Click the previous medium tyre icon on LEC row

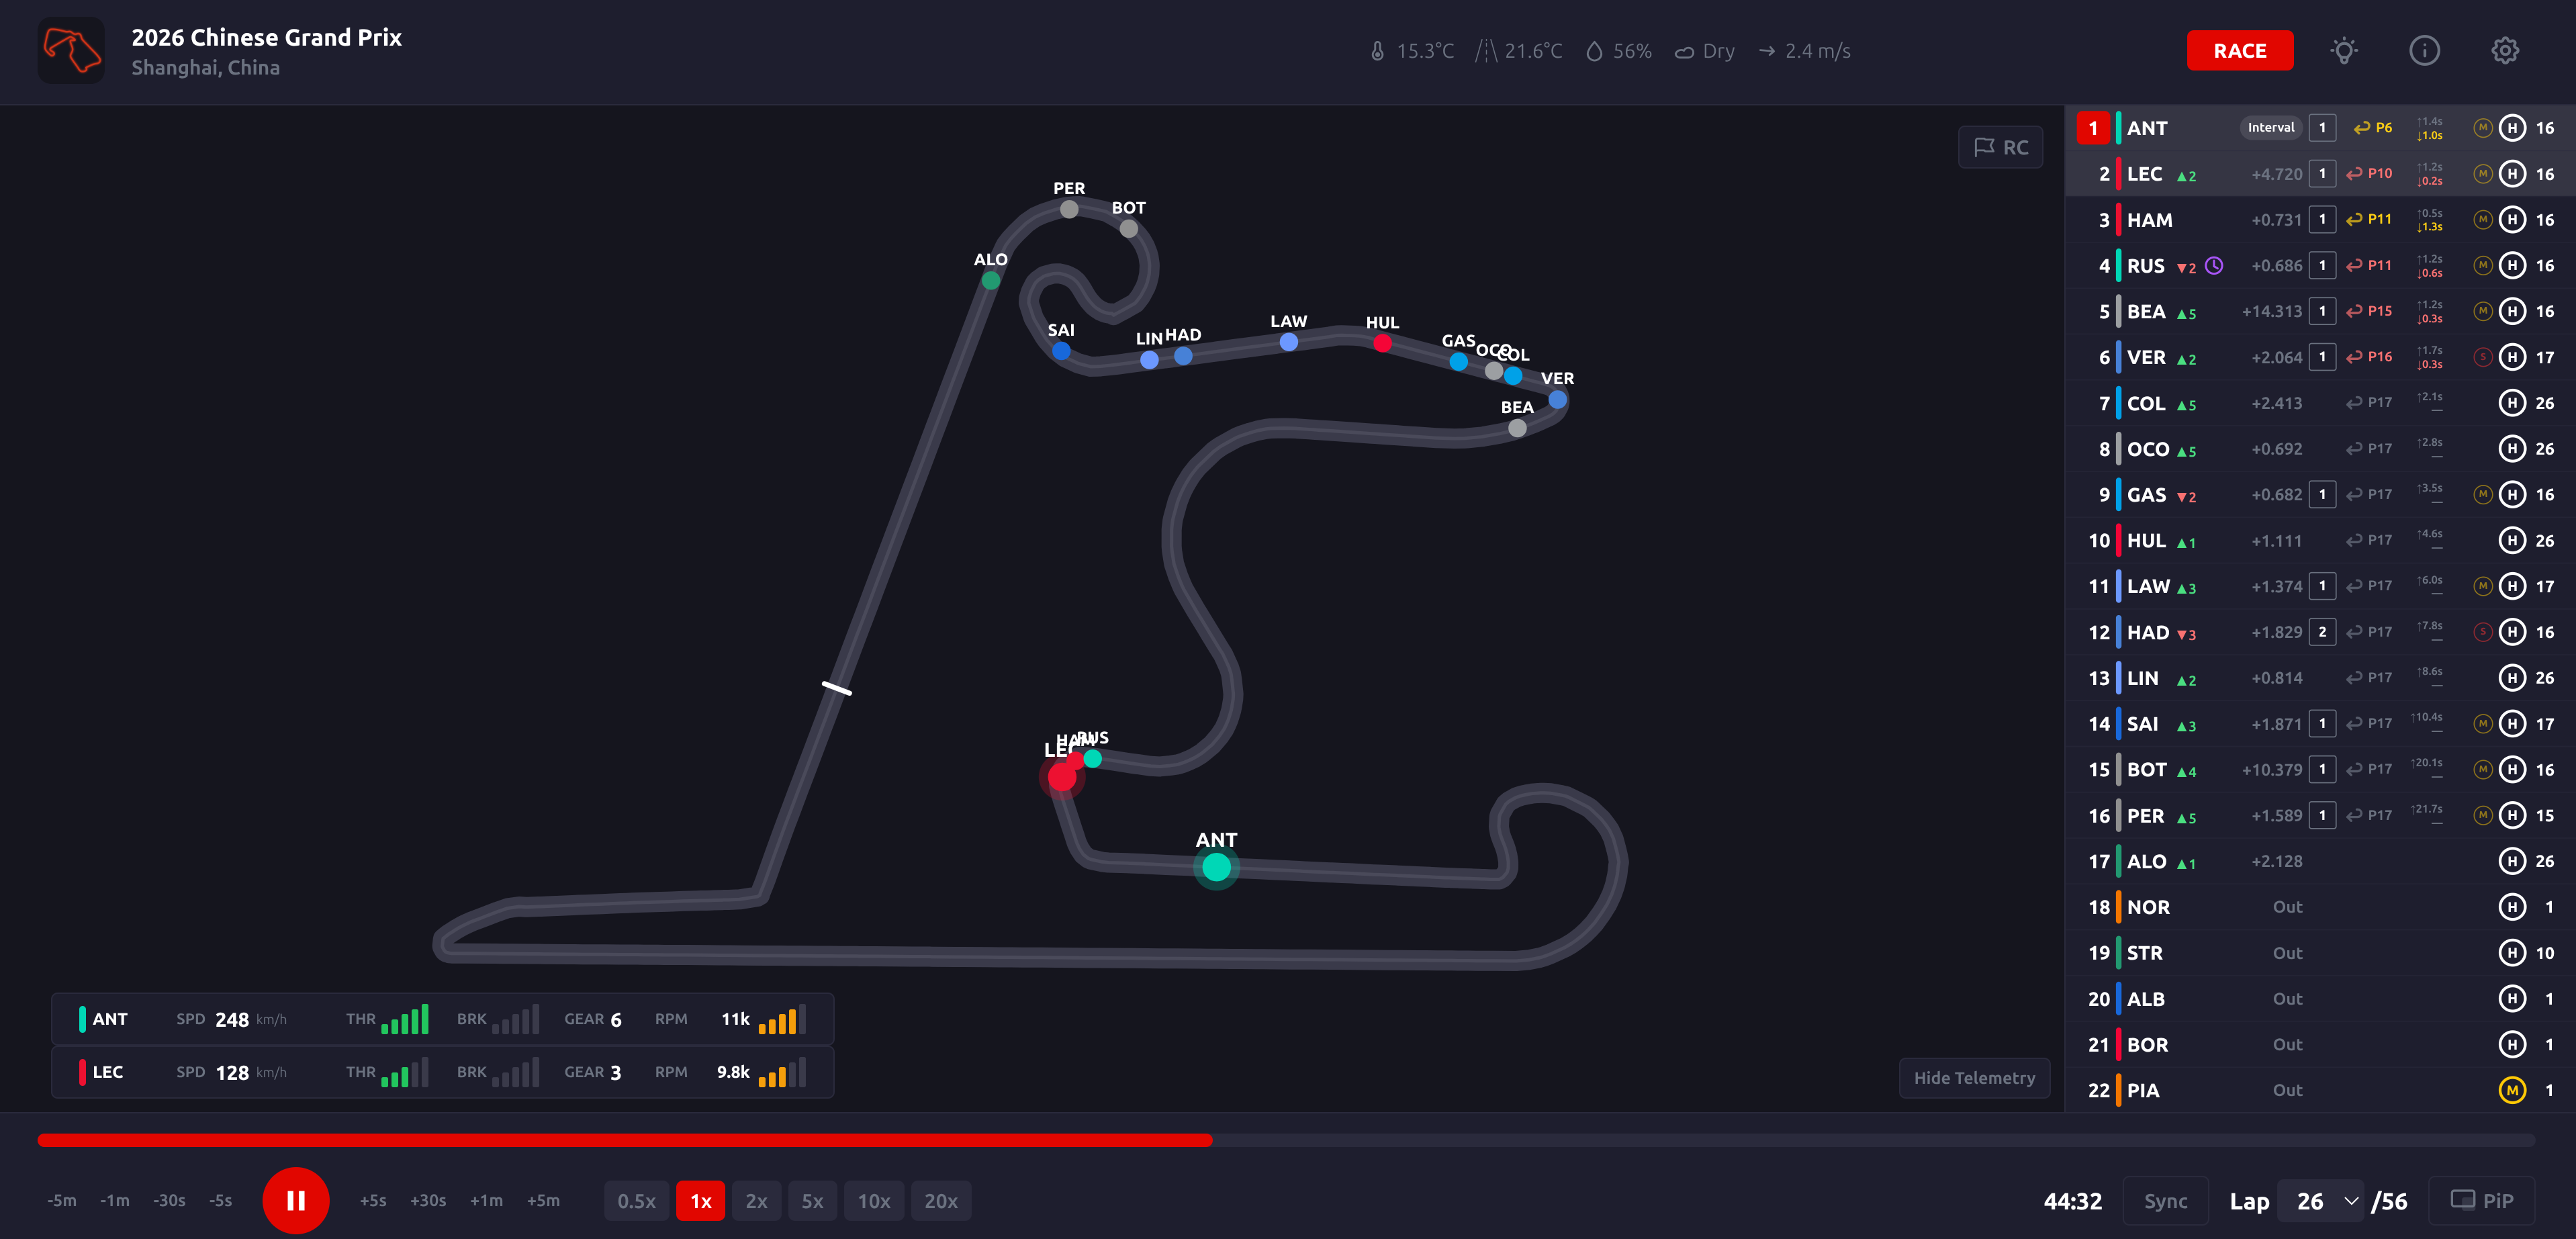pyautogui.click(x=2482, y=174)
